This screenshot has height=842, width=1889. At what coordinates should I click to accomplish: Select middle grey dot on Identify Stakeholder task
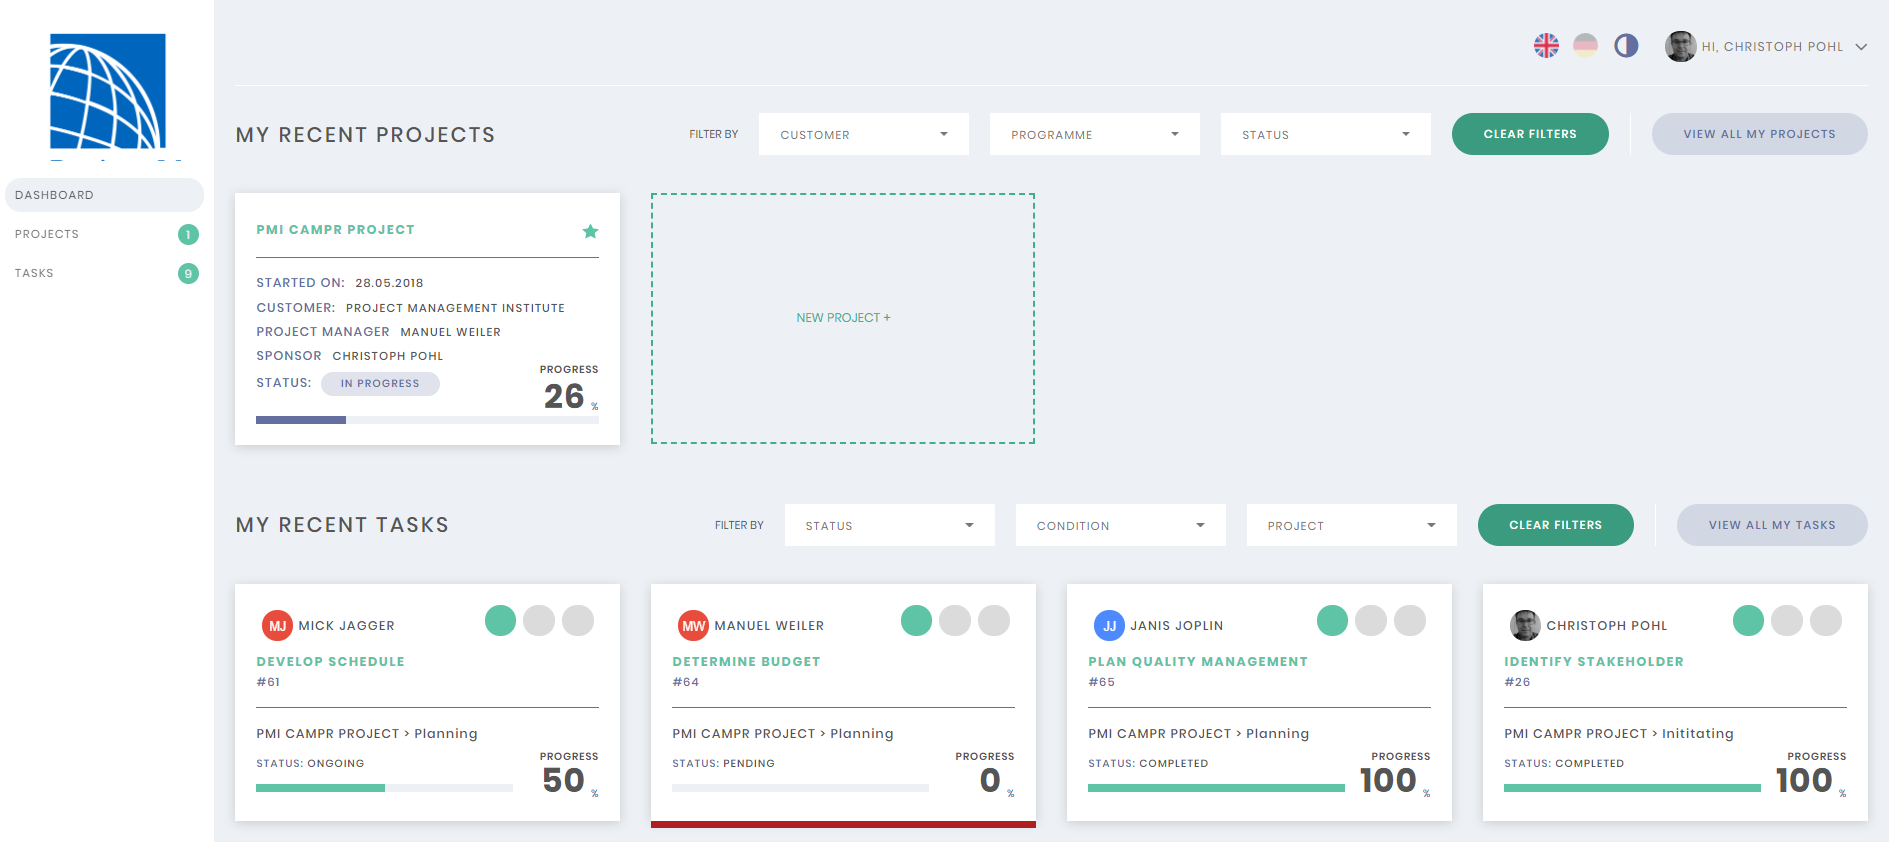click(x=1787, y=621)
